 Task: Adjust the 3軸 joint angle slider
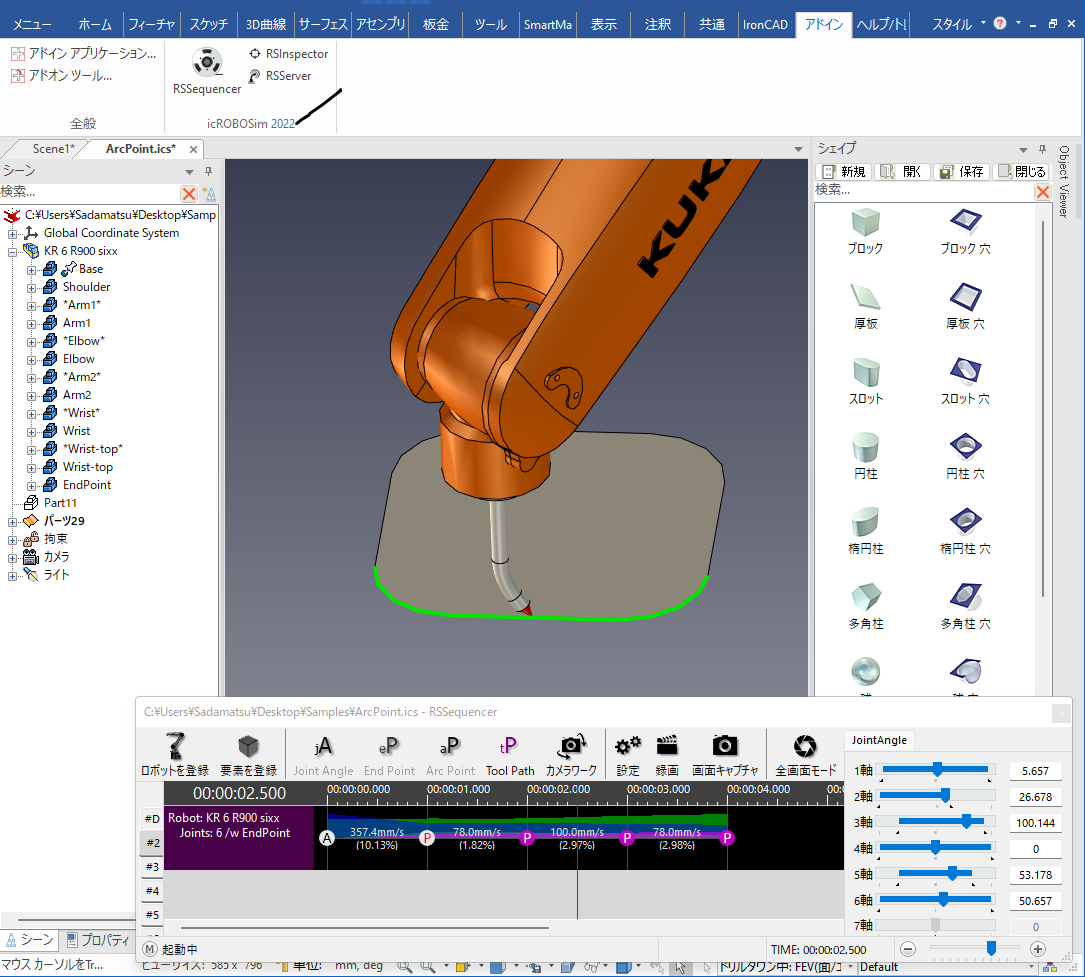click(966, 821)
